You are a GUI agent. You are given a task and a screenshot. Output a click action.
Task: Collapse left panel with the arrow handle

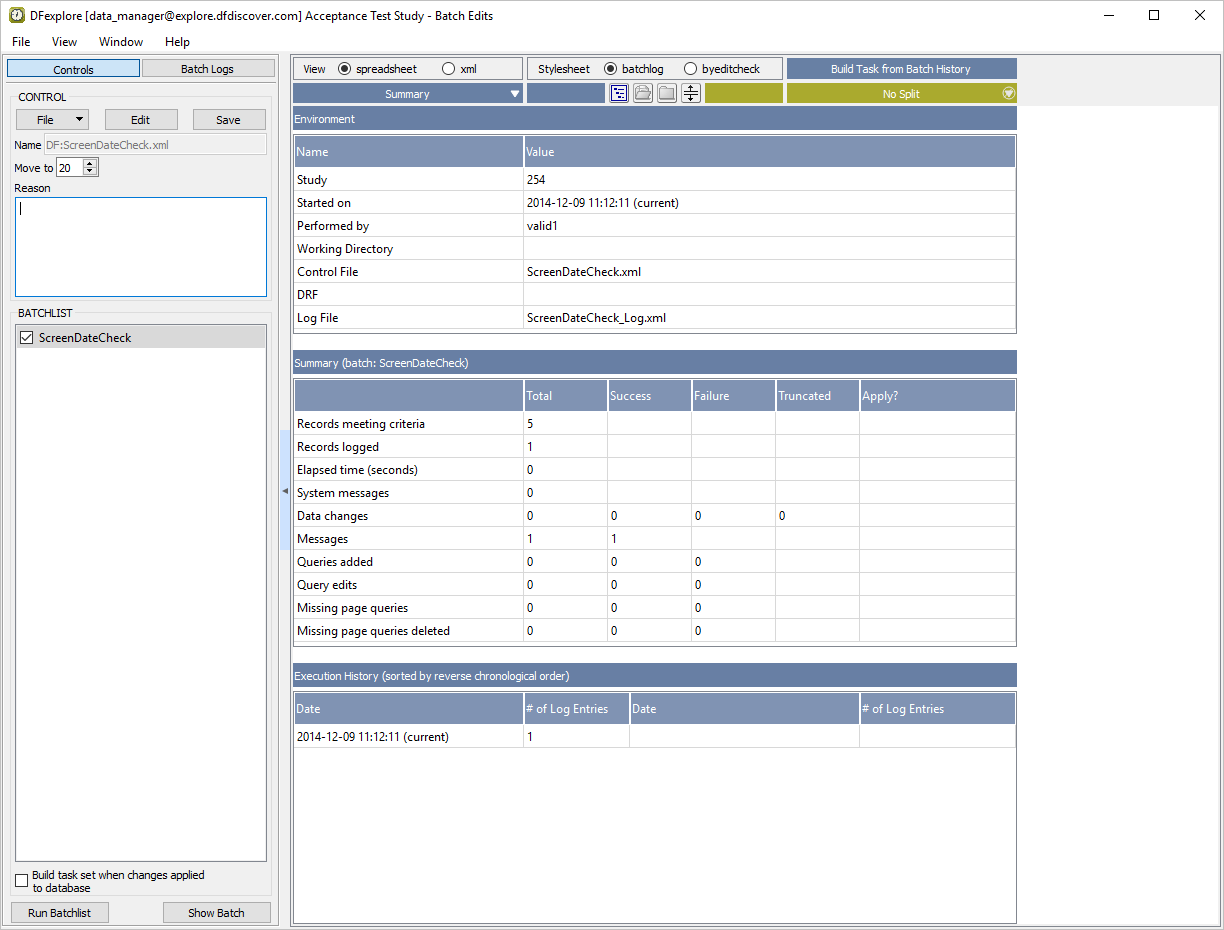[x=284, y=491]
